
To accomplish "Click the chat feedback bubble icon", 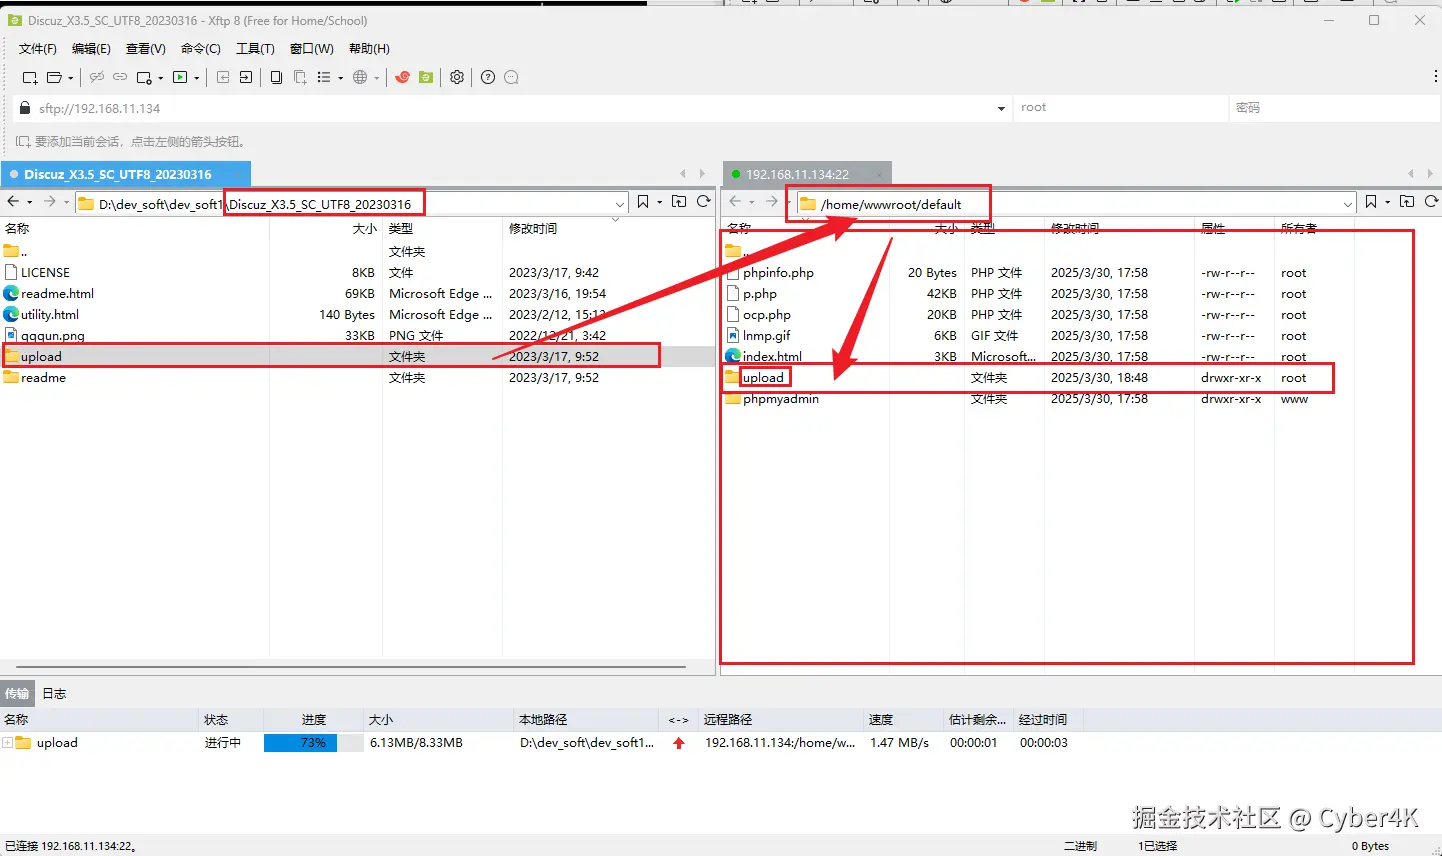I will point(511,77).
